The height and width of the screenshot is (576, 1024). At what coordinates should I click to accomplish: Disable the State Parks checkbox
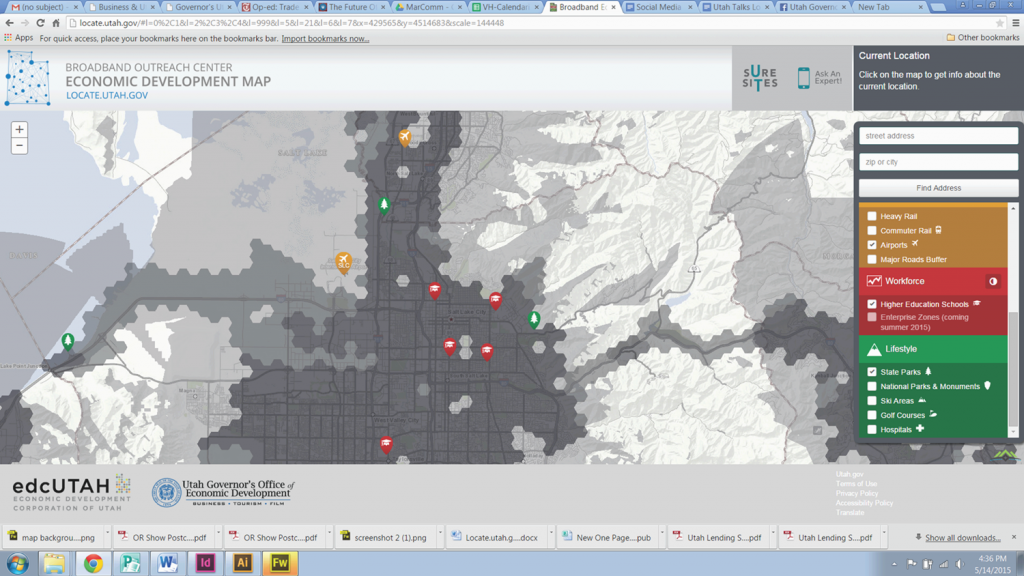pos(871,372)
